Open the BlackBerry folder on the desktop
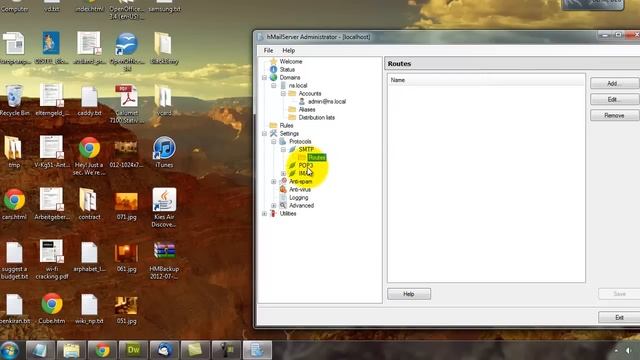The width and height of the screenshot is (640, 360). pos(164,48)
